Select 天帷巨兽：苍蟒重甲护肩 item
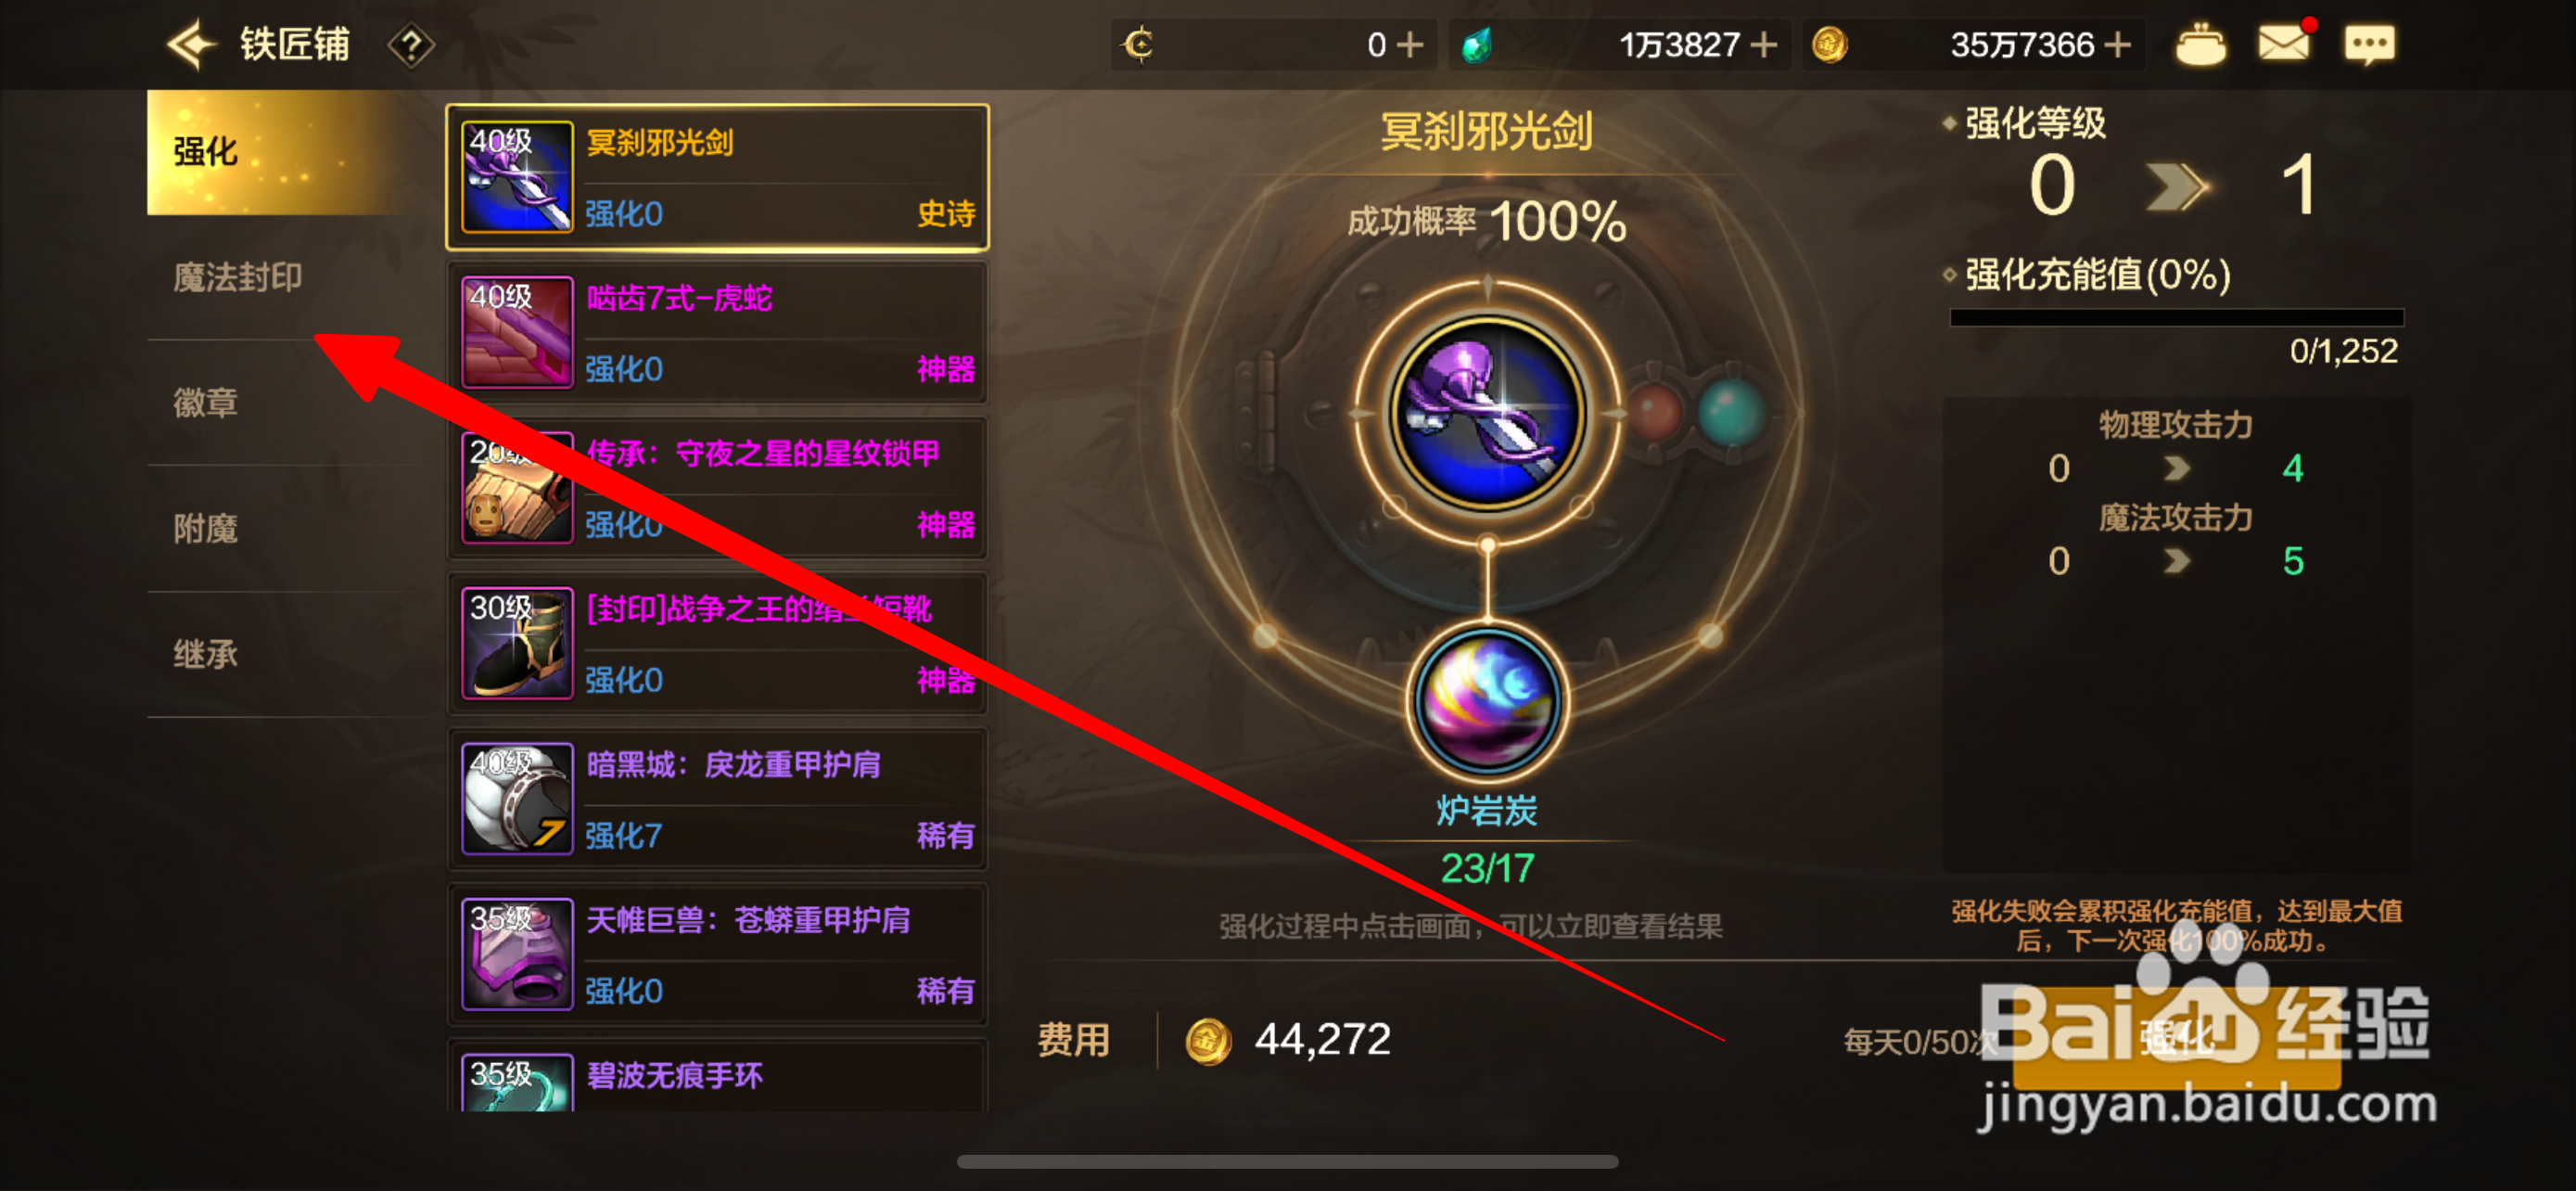Viewport: 2576px width, 1191px height. point(717,954)
